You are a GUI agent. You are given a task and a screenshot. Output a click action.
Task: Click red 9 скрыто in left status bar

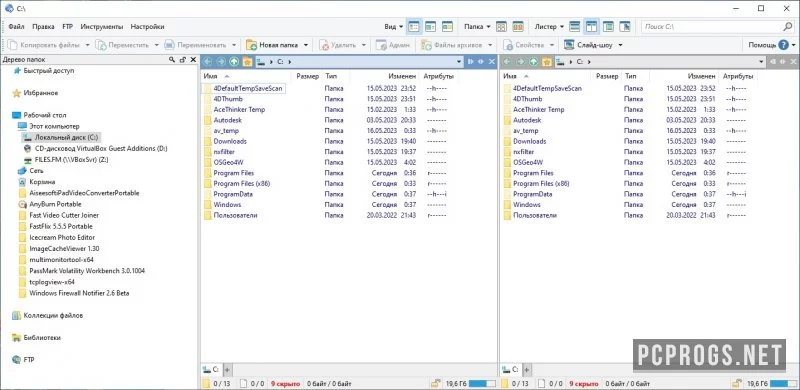(284, 383)
